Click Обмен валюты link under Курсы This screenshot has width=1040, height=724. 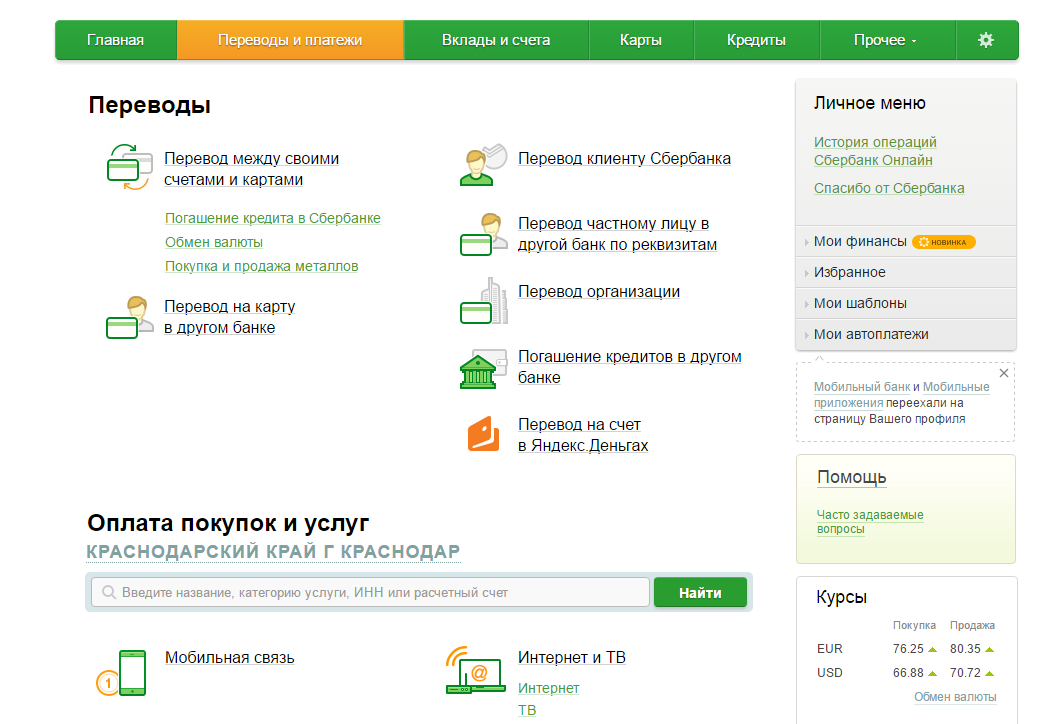tap(955, 697)
